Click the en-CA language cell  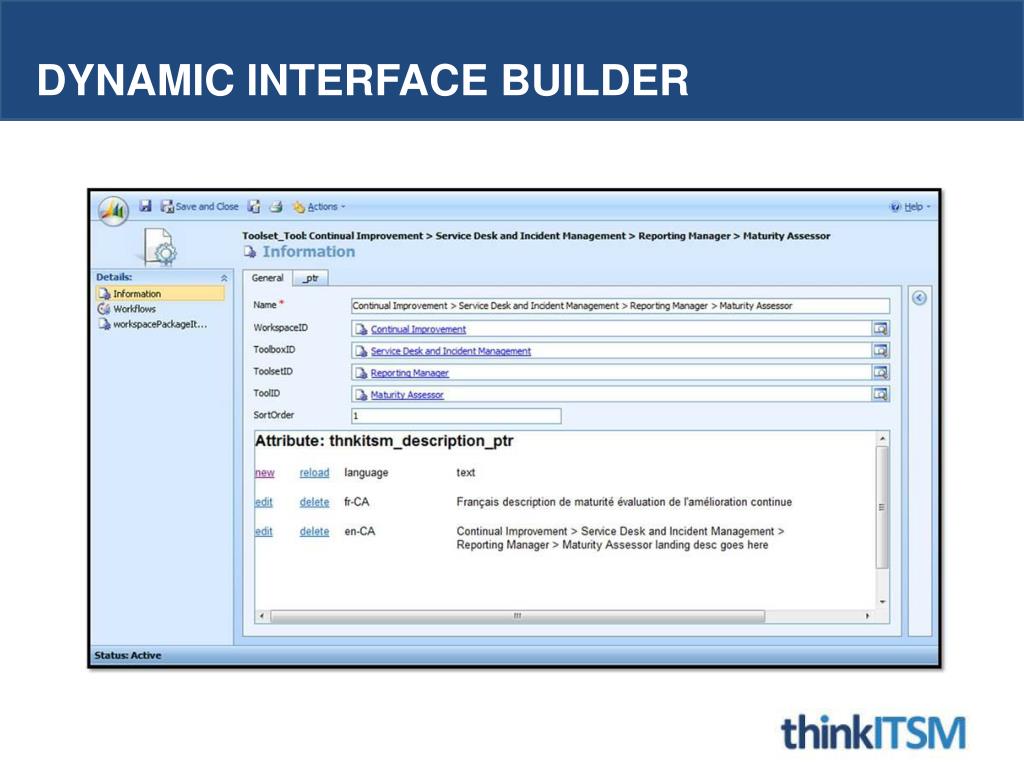point(360,532)
